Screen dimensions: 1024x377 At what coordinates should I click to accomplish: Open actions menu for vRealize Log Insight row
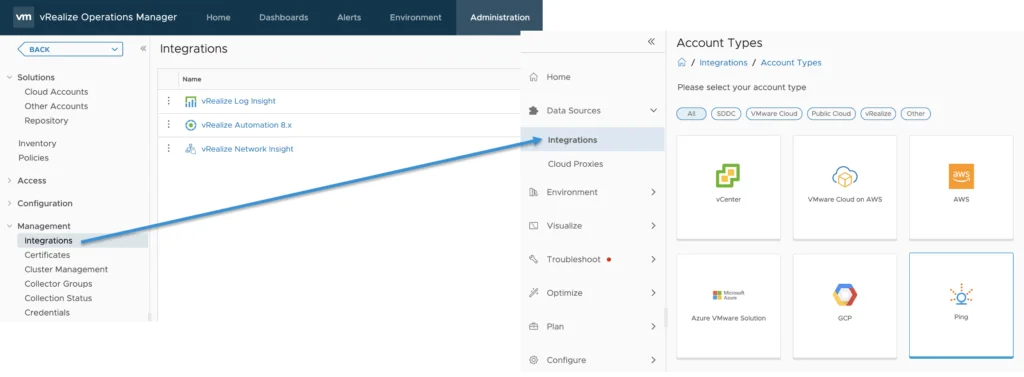[x=168, y=101]
